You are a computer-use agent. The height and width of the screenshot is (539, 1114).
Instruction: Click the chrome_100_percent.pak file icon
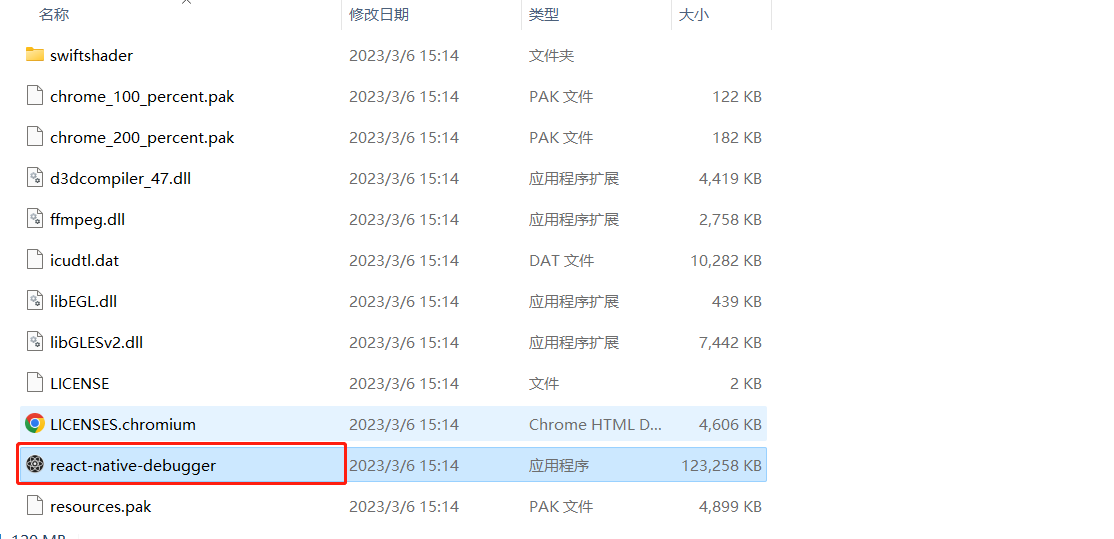point(35,96)
